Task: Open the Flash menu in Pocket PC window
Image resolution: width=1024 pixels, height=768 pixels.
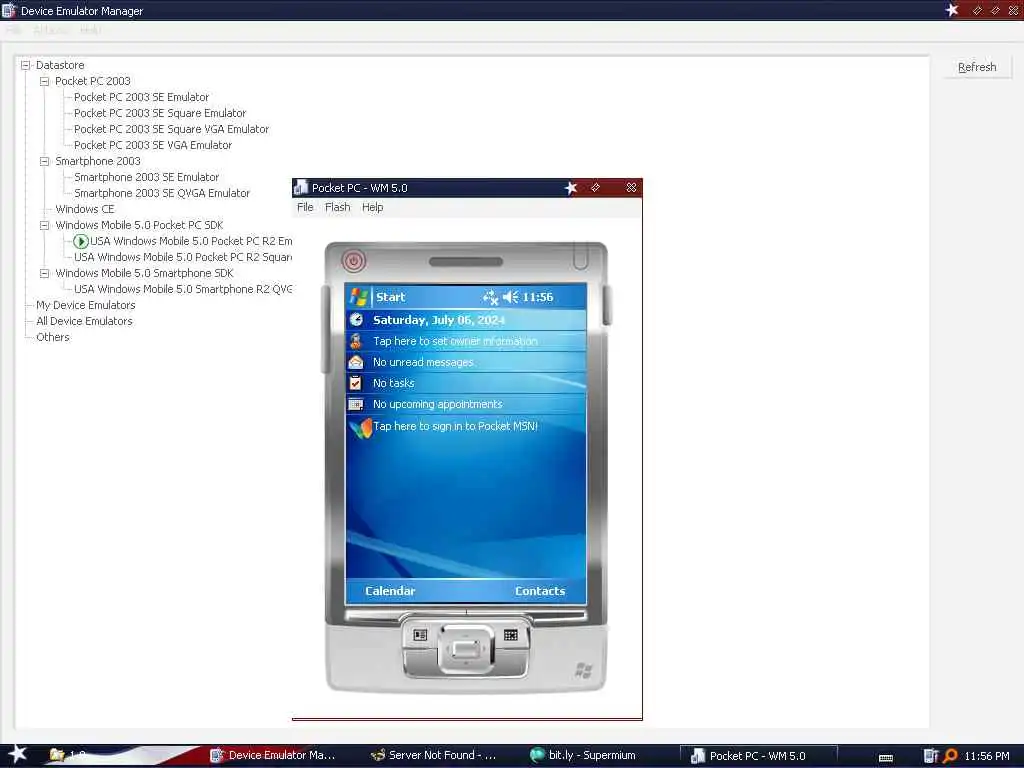Action: coord(338,207)
